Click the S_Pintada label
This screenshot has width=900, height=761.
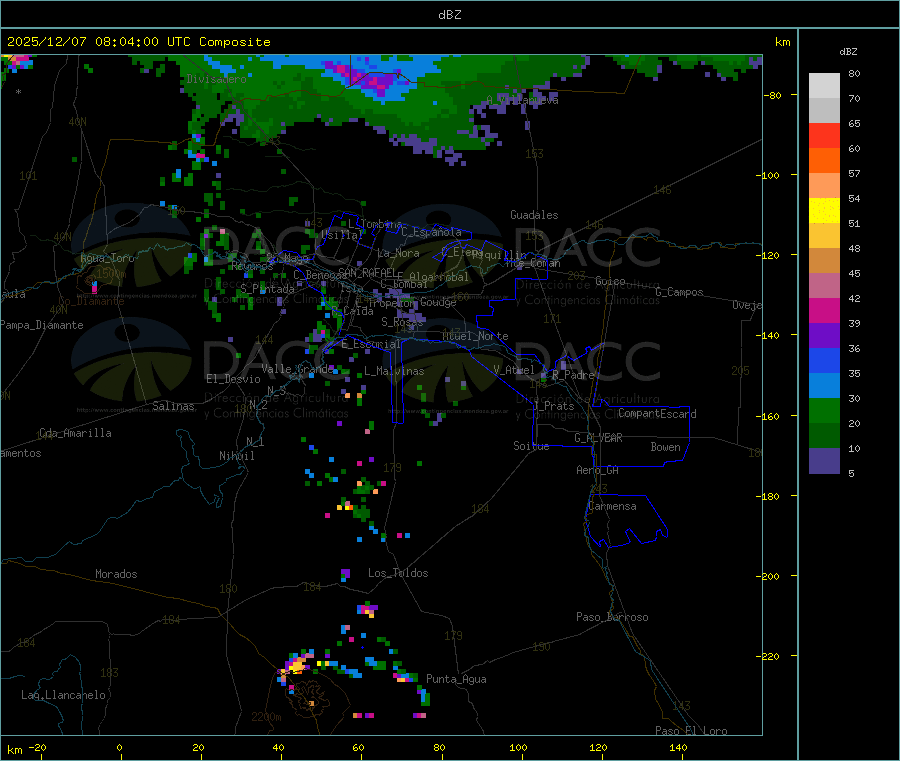267,289
